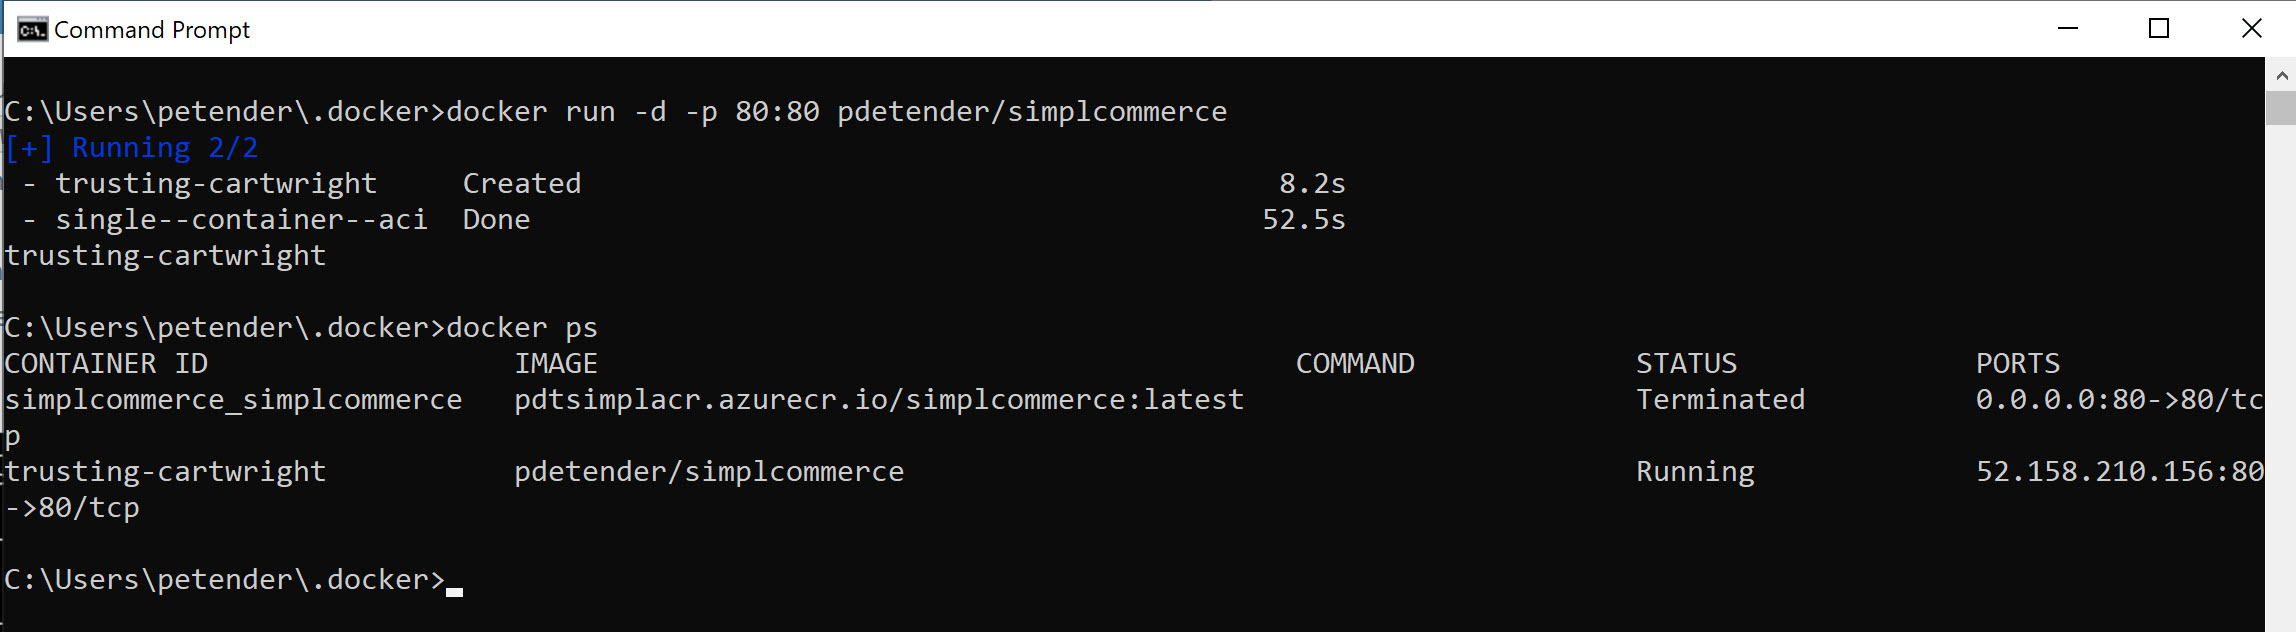Click the 52.5s duration value
Viewport: 2296px width, 632px height.
(1305, 219)
